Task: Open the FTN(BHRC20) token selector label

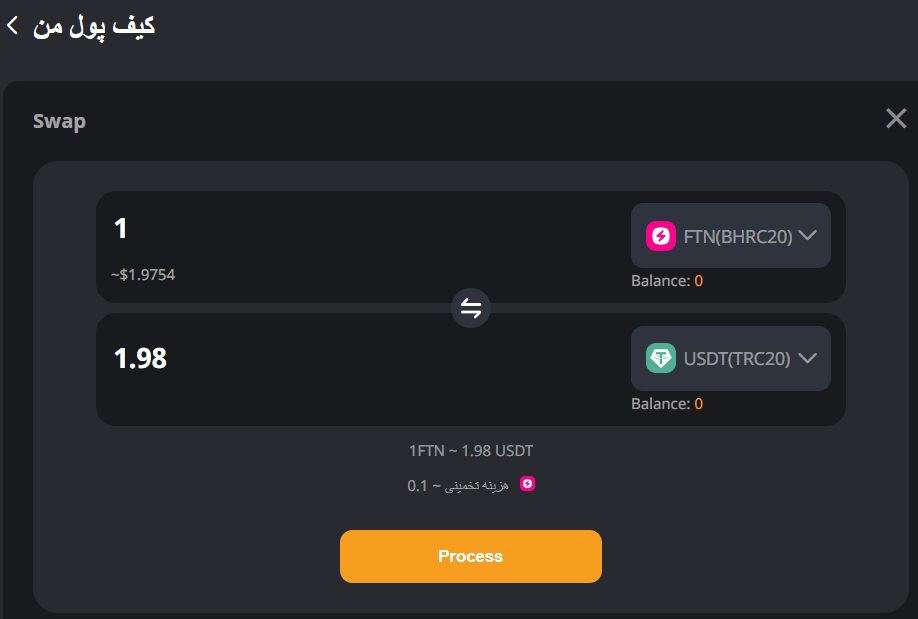Action: 738,237
